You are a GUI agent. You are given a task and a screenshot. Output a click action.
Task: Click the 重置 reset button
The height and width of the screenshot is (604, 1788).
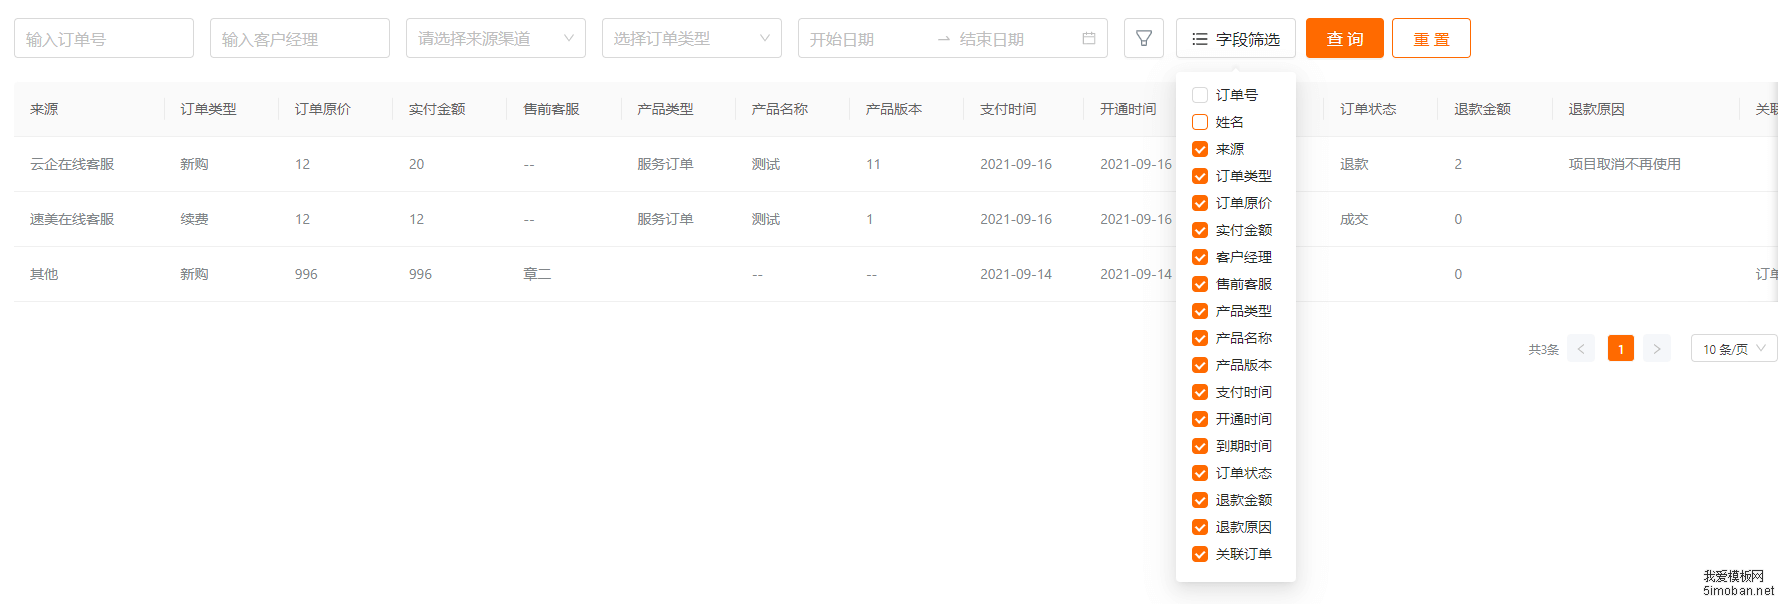[1431, 39]
